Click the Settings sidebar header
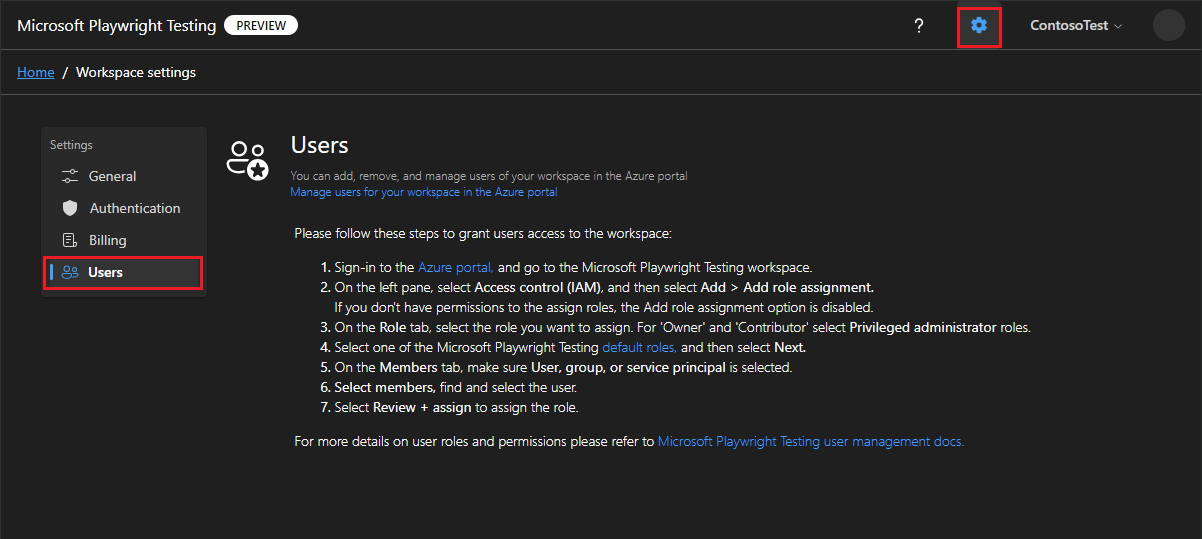 [x=71, y=145]
